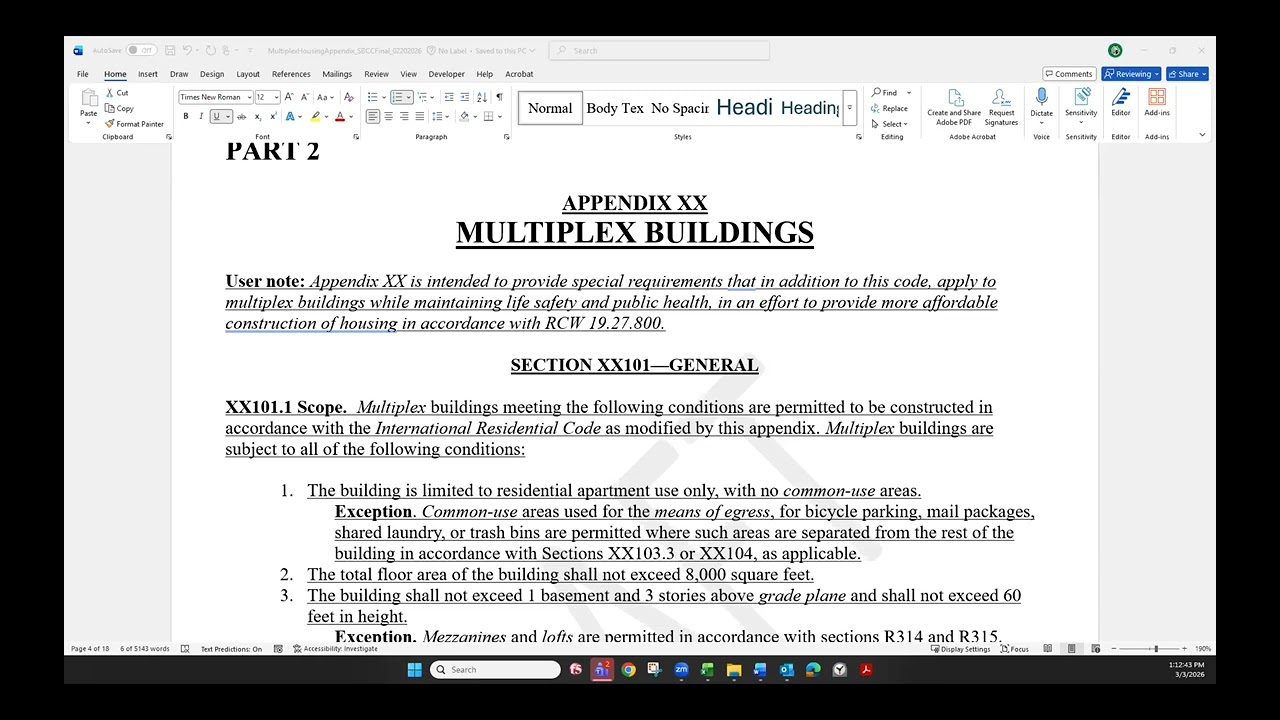Switch to the Layout tab

(x=248, y=74)
